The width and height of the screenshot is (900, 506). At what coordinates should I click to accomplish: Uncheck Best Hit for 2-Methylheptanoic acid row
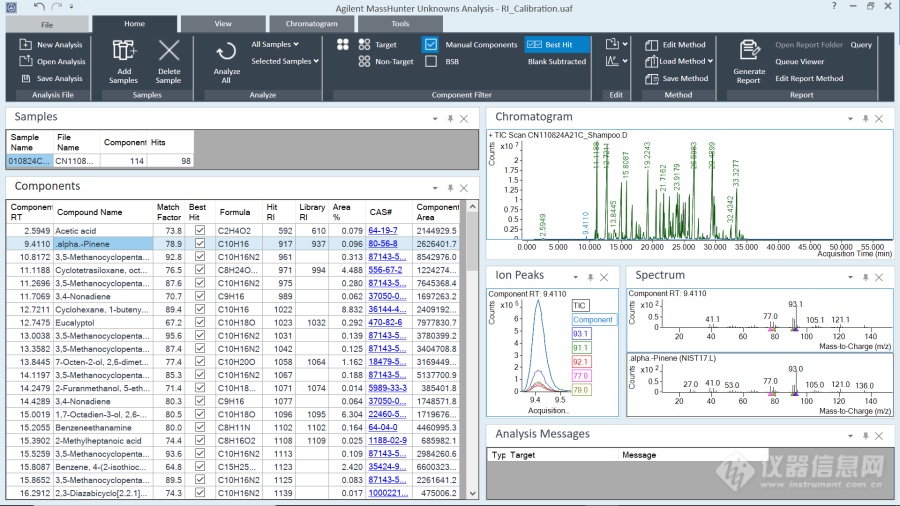[200, 441]
